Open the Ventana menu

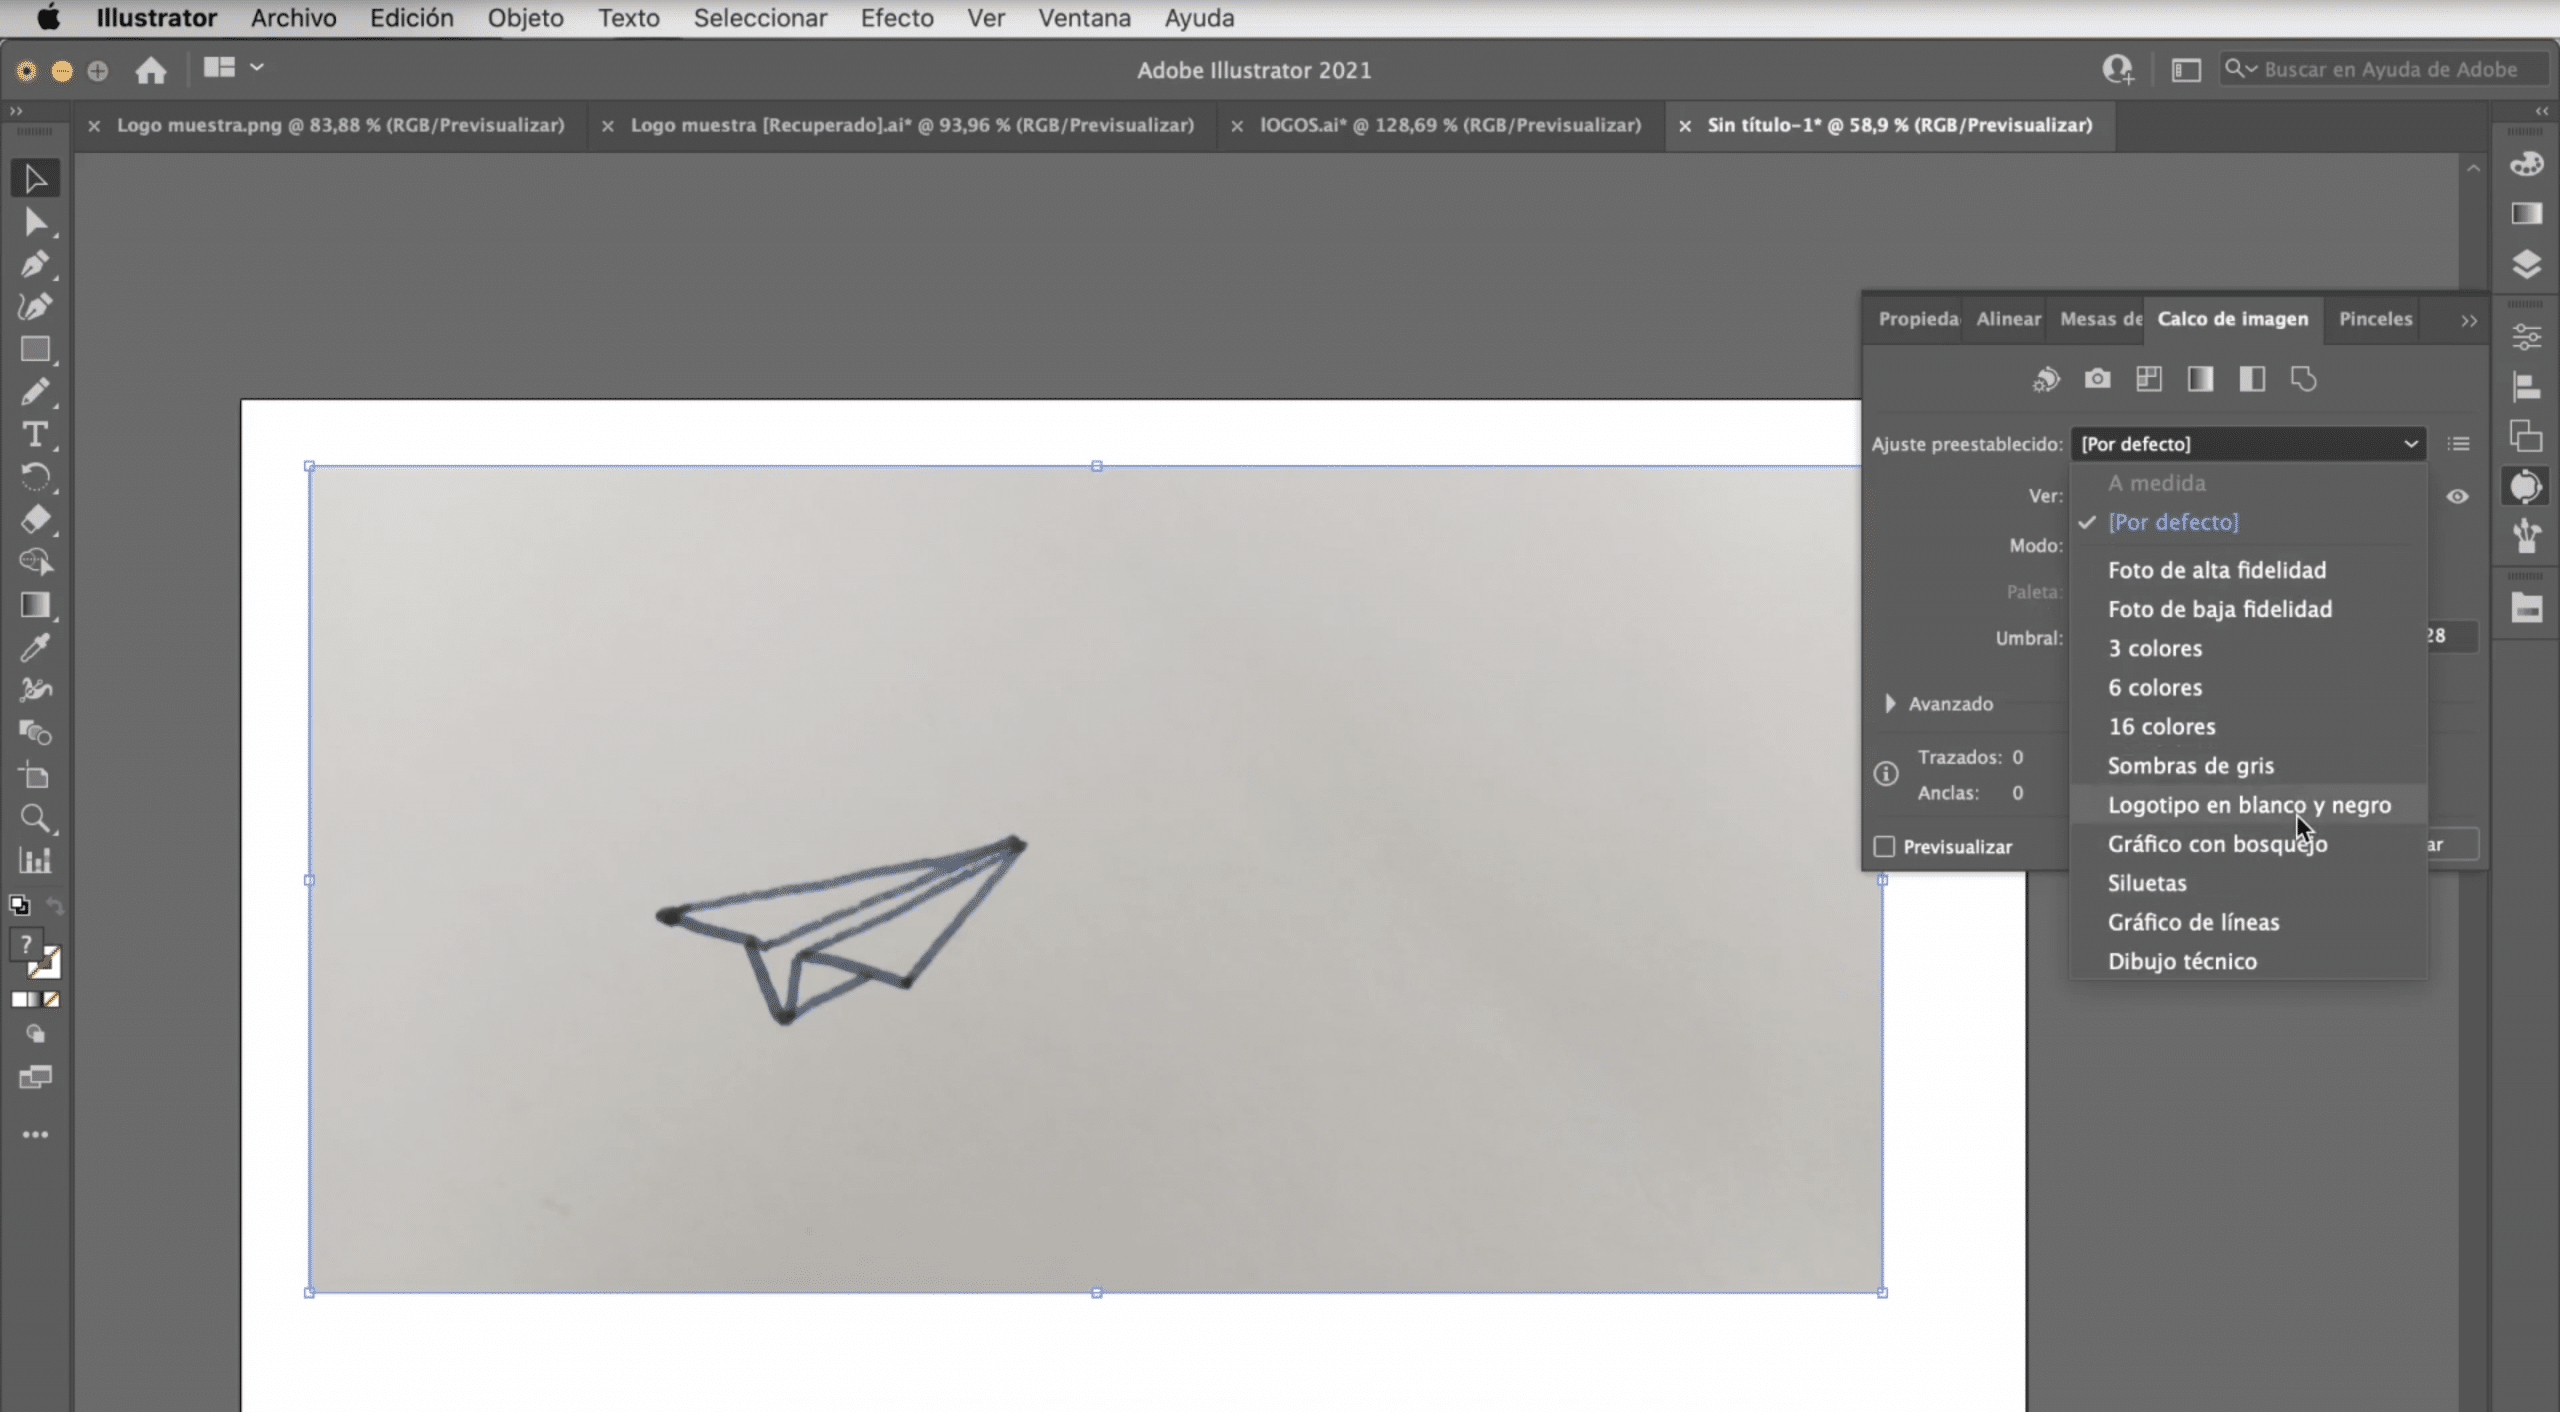pos(1084,18)
